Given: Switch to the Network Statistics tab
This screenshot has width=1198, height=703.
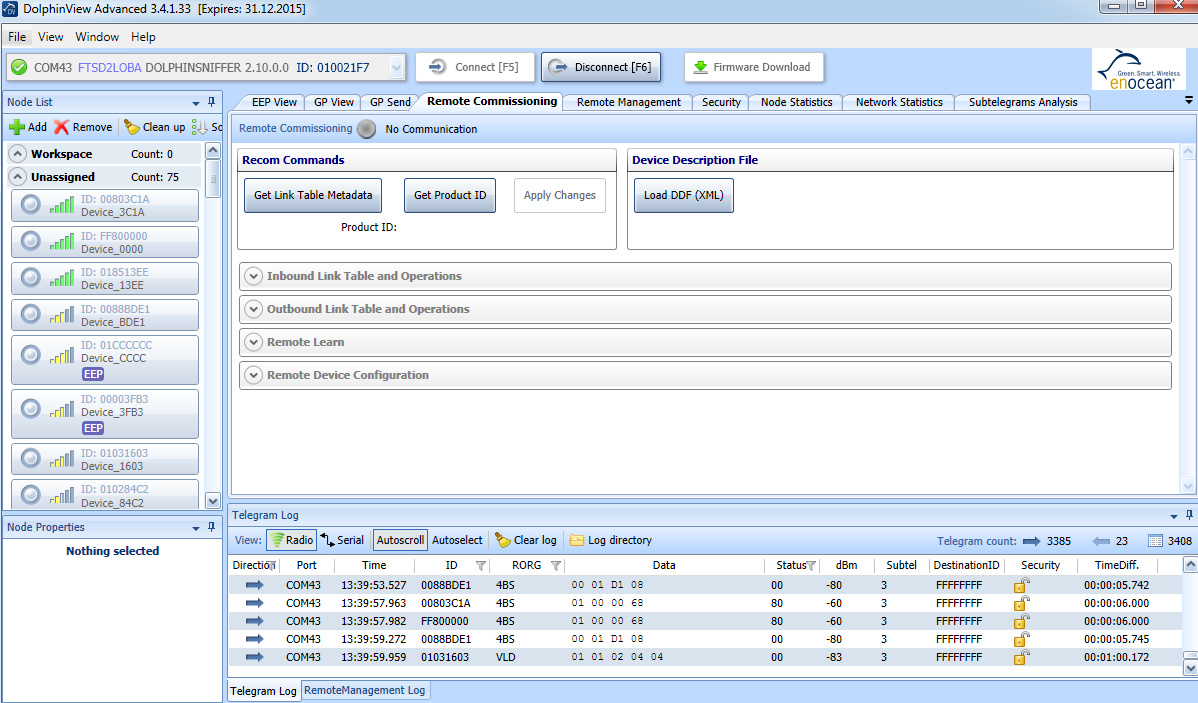Looking at the screenshot, I should (x=899, y=102).
